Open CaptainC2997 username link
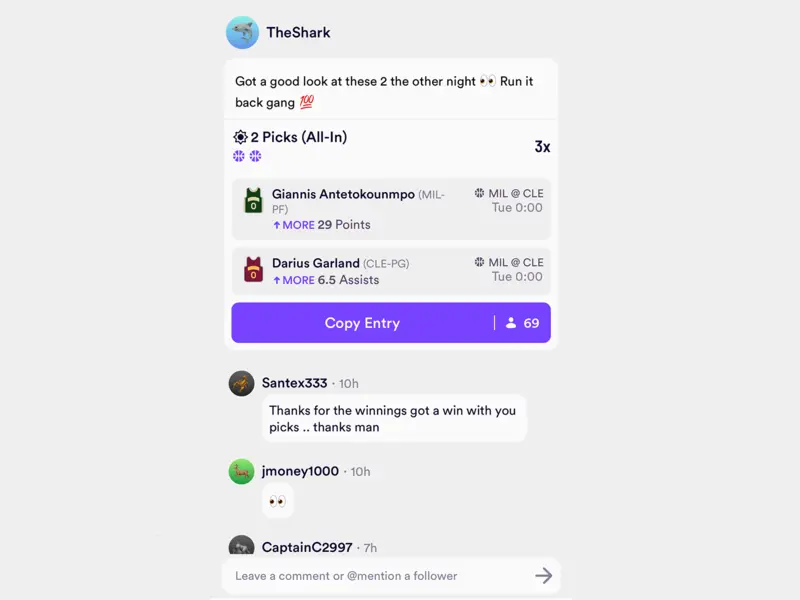 pyautogui.click(x=307, y=547)
